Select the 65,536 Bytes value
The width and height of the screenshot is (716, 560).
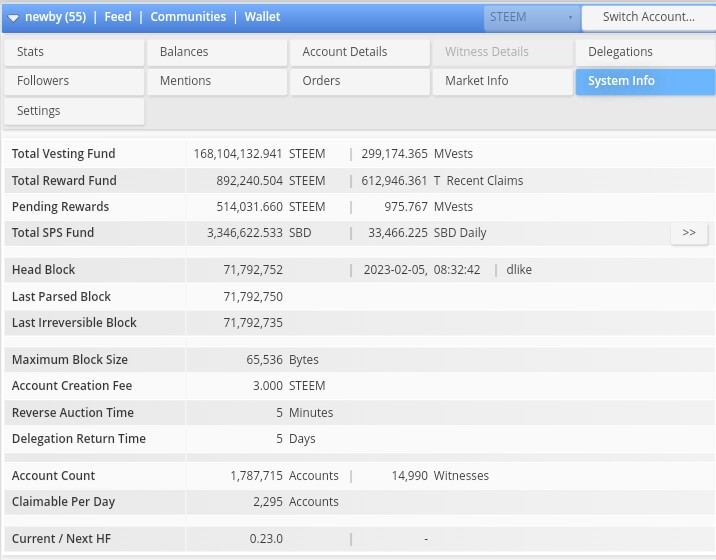(x=282, y=360)
